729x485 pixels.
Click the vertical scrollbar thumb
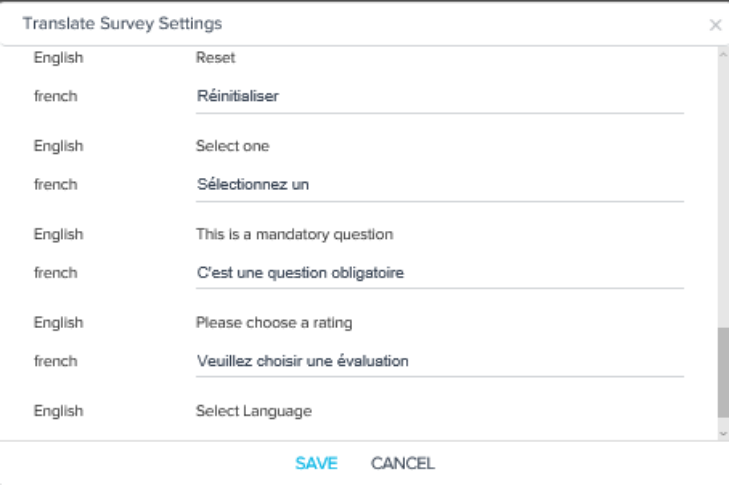tap(723, 372)
